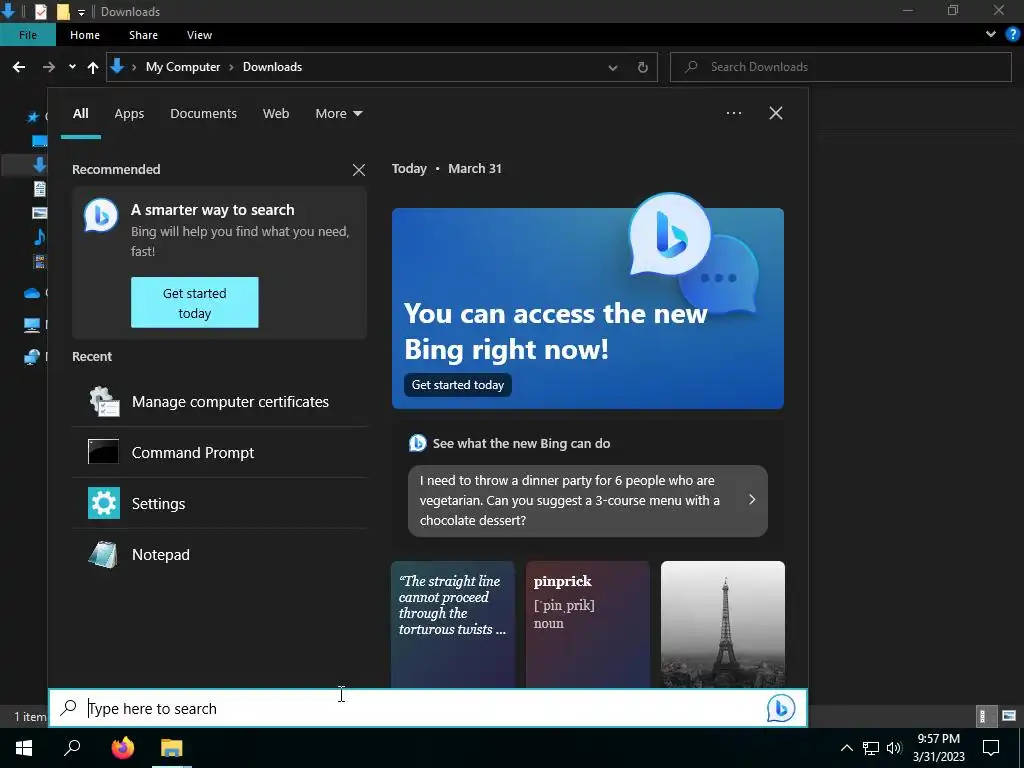Viewport: 1024px width, 768px height.
Task: Open the volume control in system tray
Action: coord(894,748)
